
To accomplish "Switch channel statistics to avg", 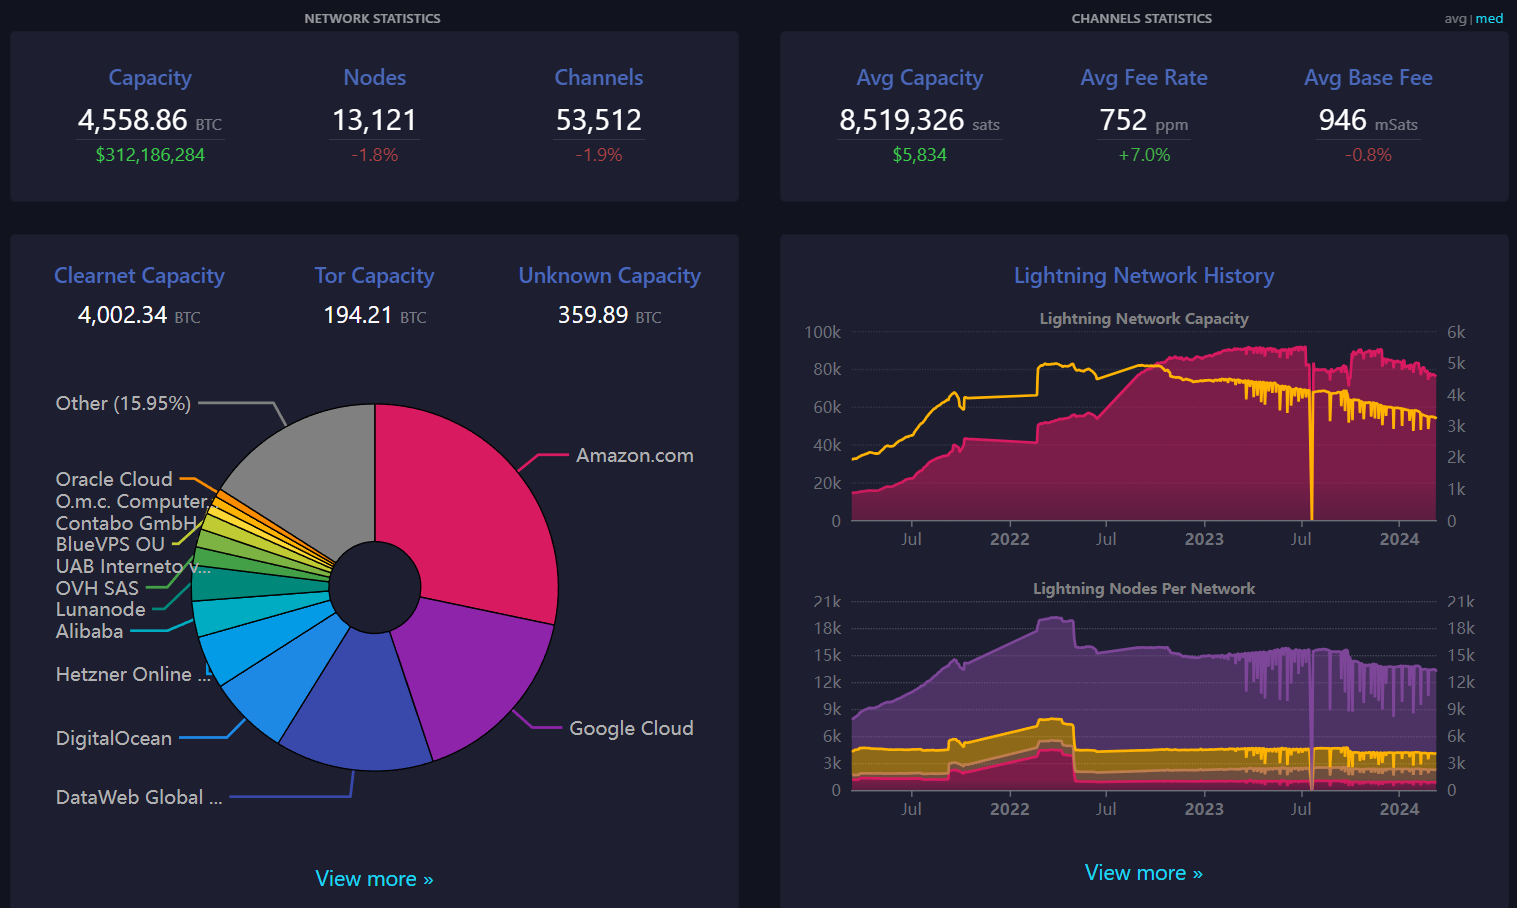I will [x=1454, y=18].
